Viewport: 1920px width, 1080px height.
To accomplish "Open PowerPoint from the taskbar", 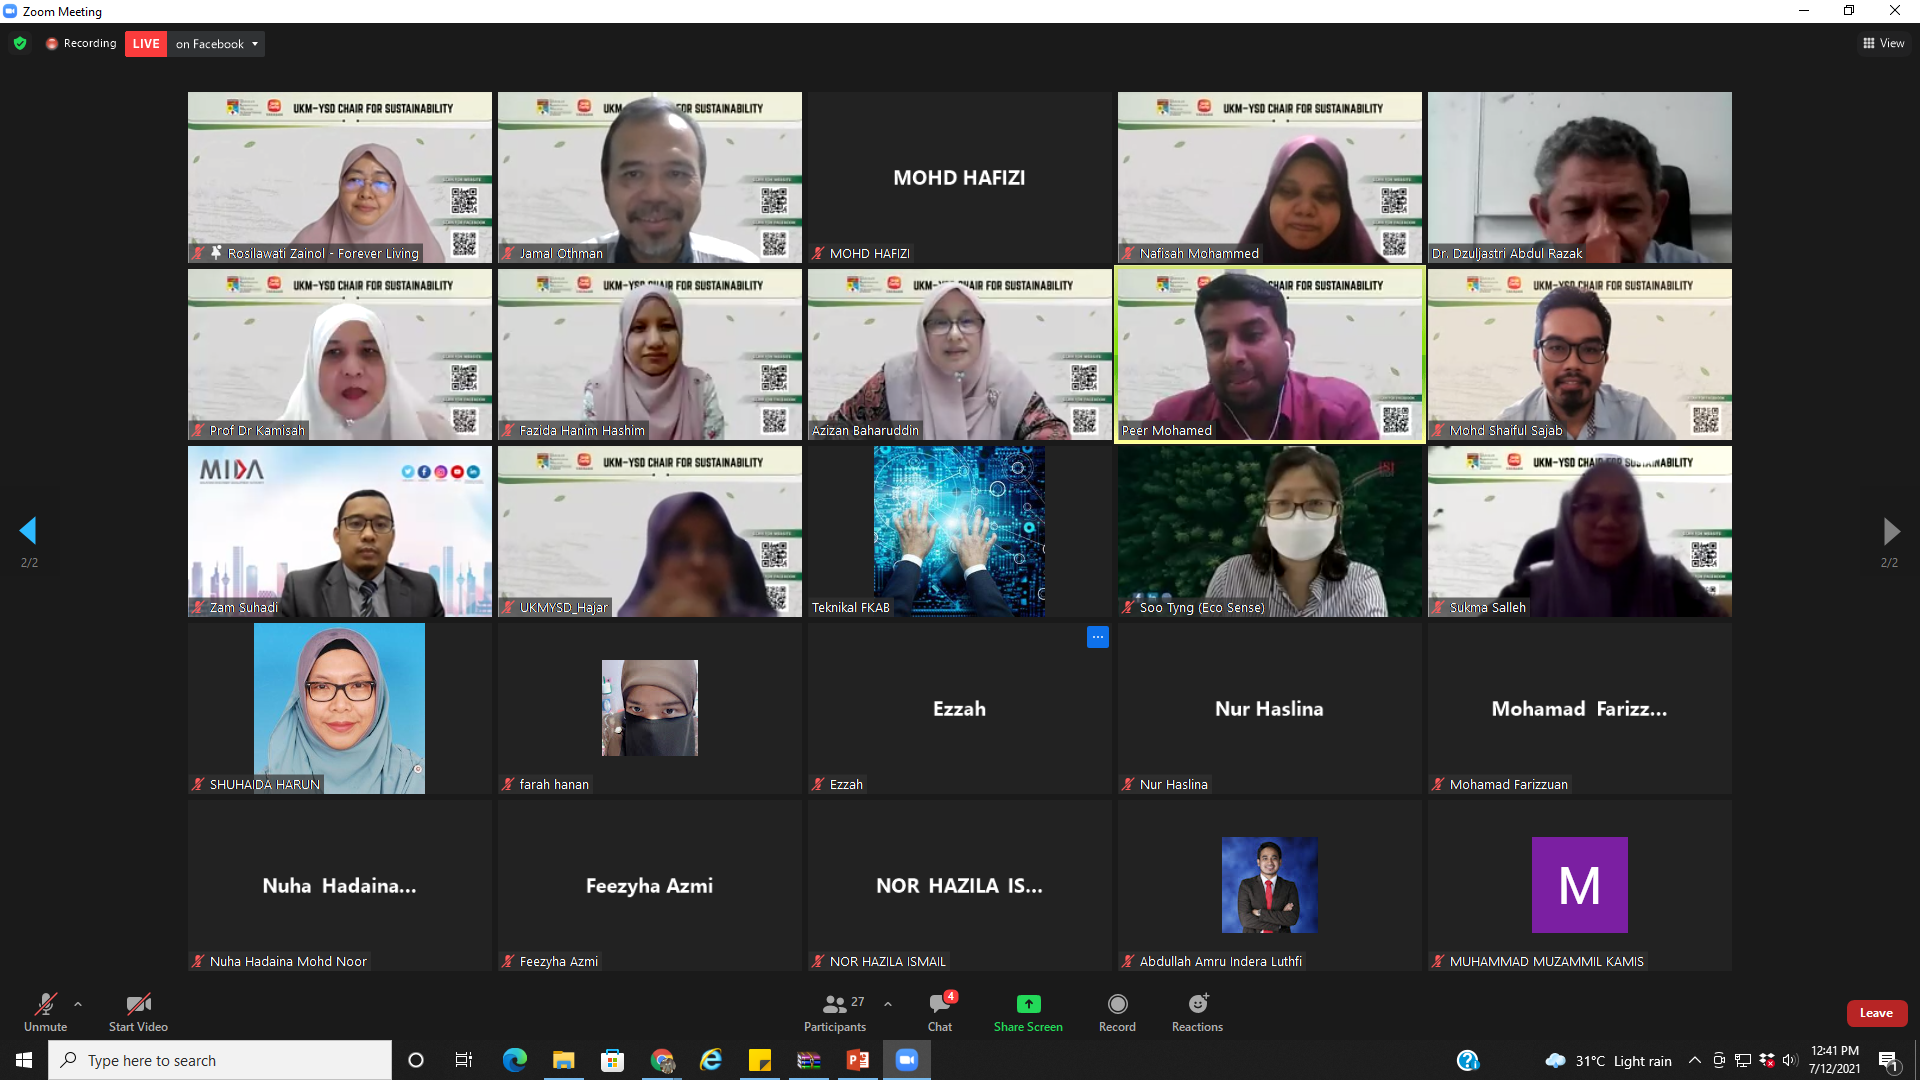I will click(858, 1060).
